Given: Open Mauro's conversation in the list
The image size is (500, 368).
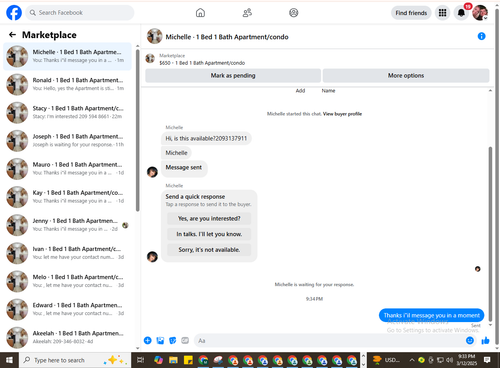Looking at the screenshot, I should 67,169.
